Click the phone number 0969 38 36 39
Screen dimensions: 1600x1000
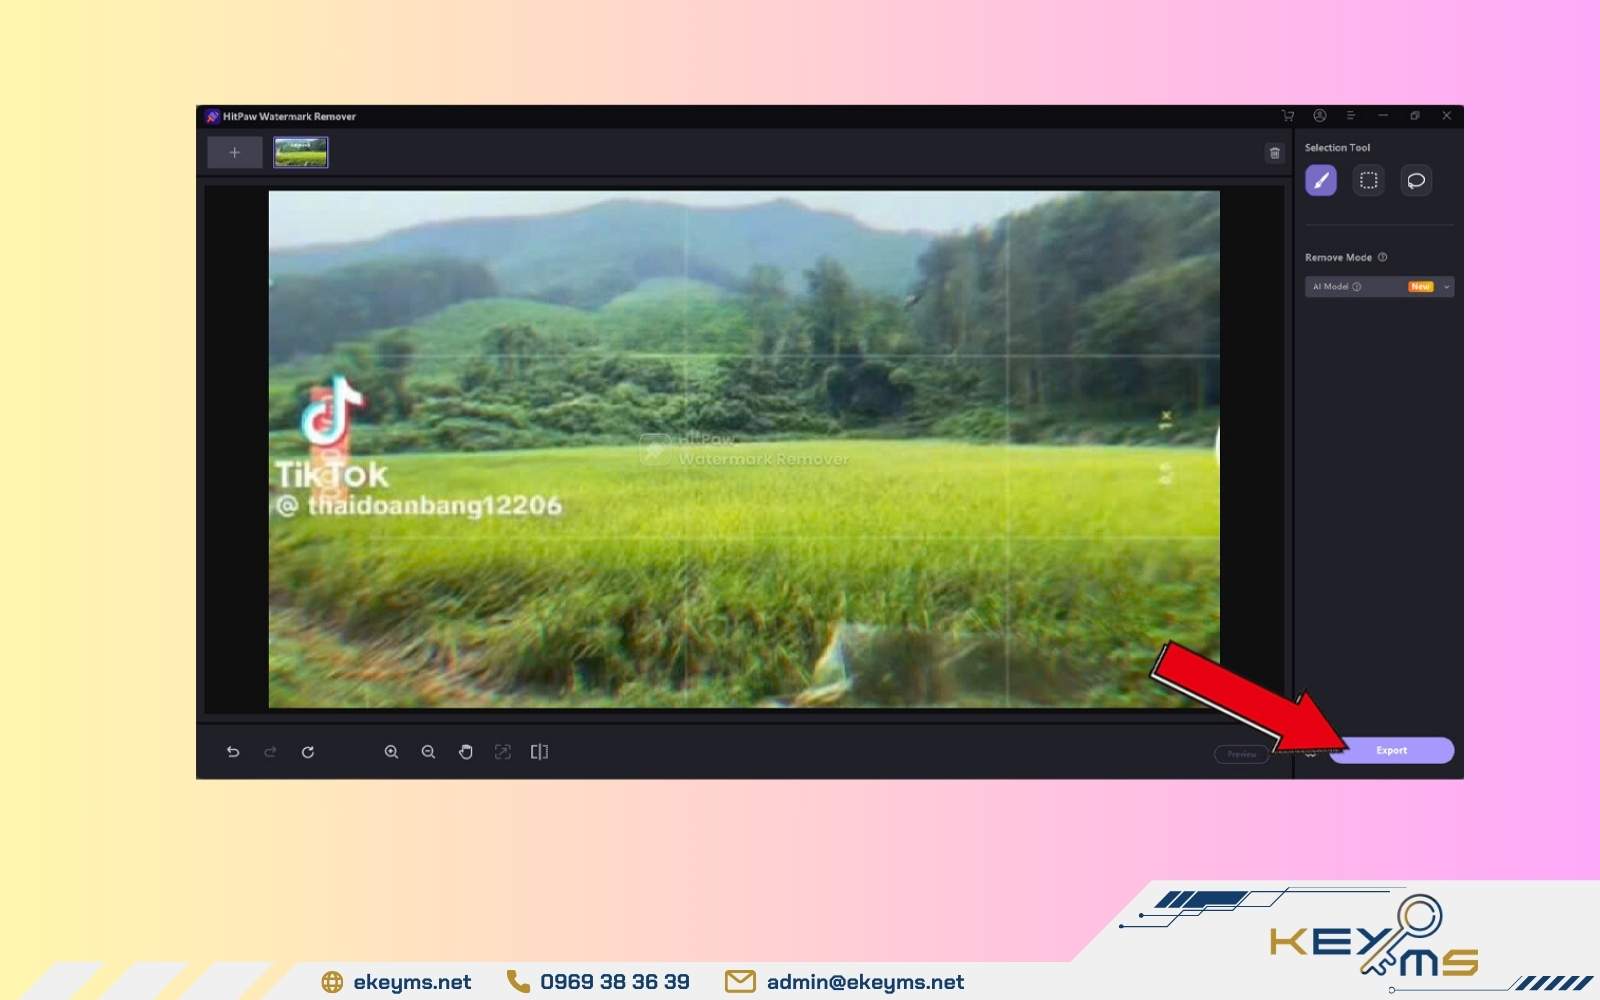tap(615, 982)
